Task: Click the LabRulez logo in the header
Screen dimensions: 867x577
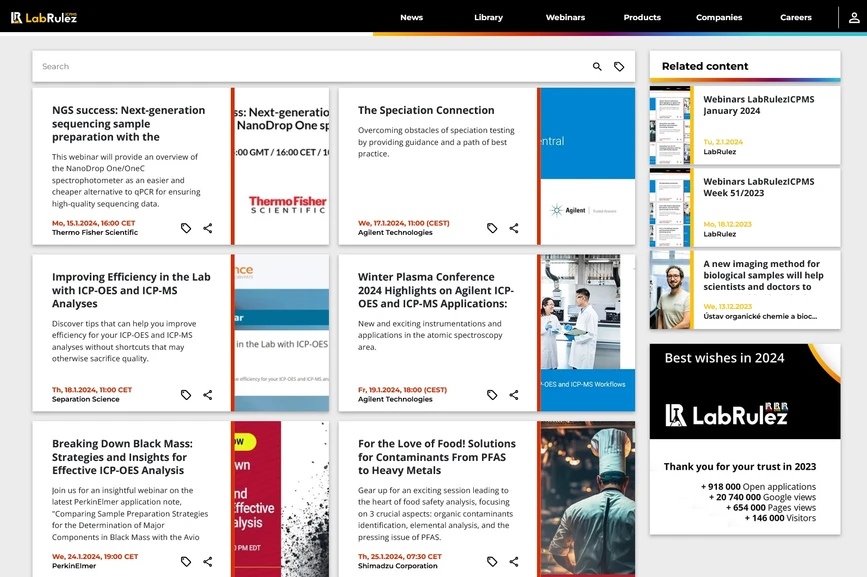Action: [x=44, y=18]
